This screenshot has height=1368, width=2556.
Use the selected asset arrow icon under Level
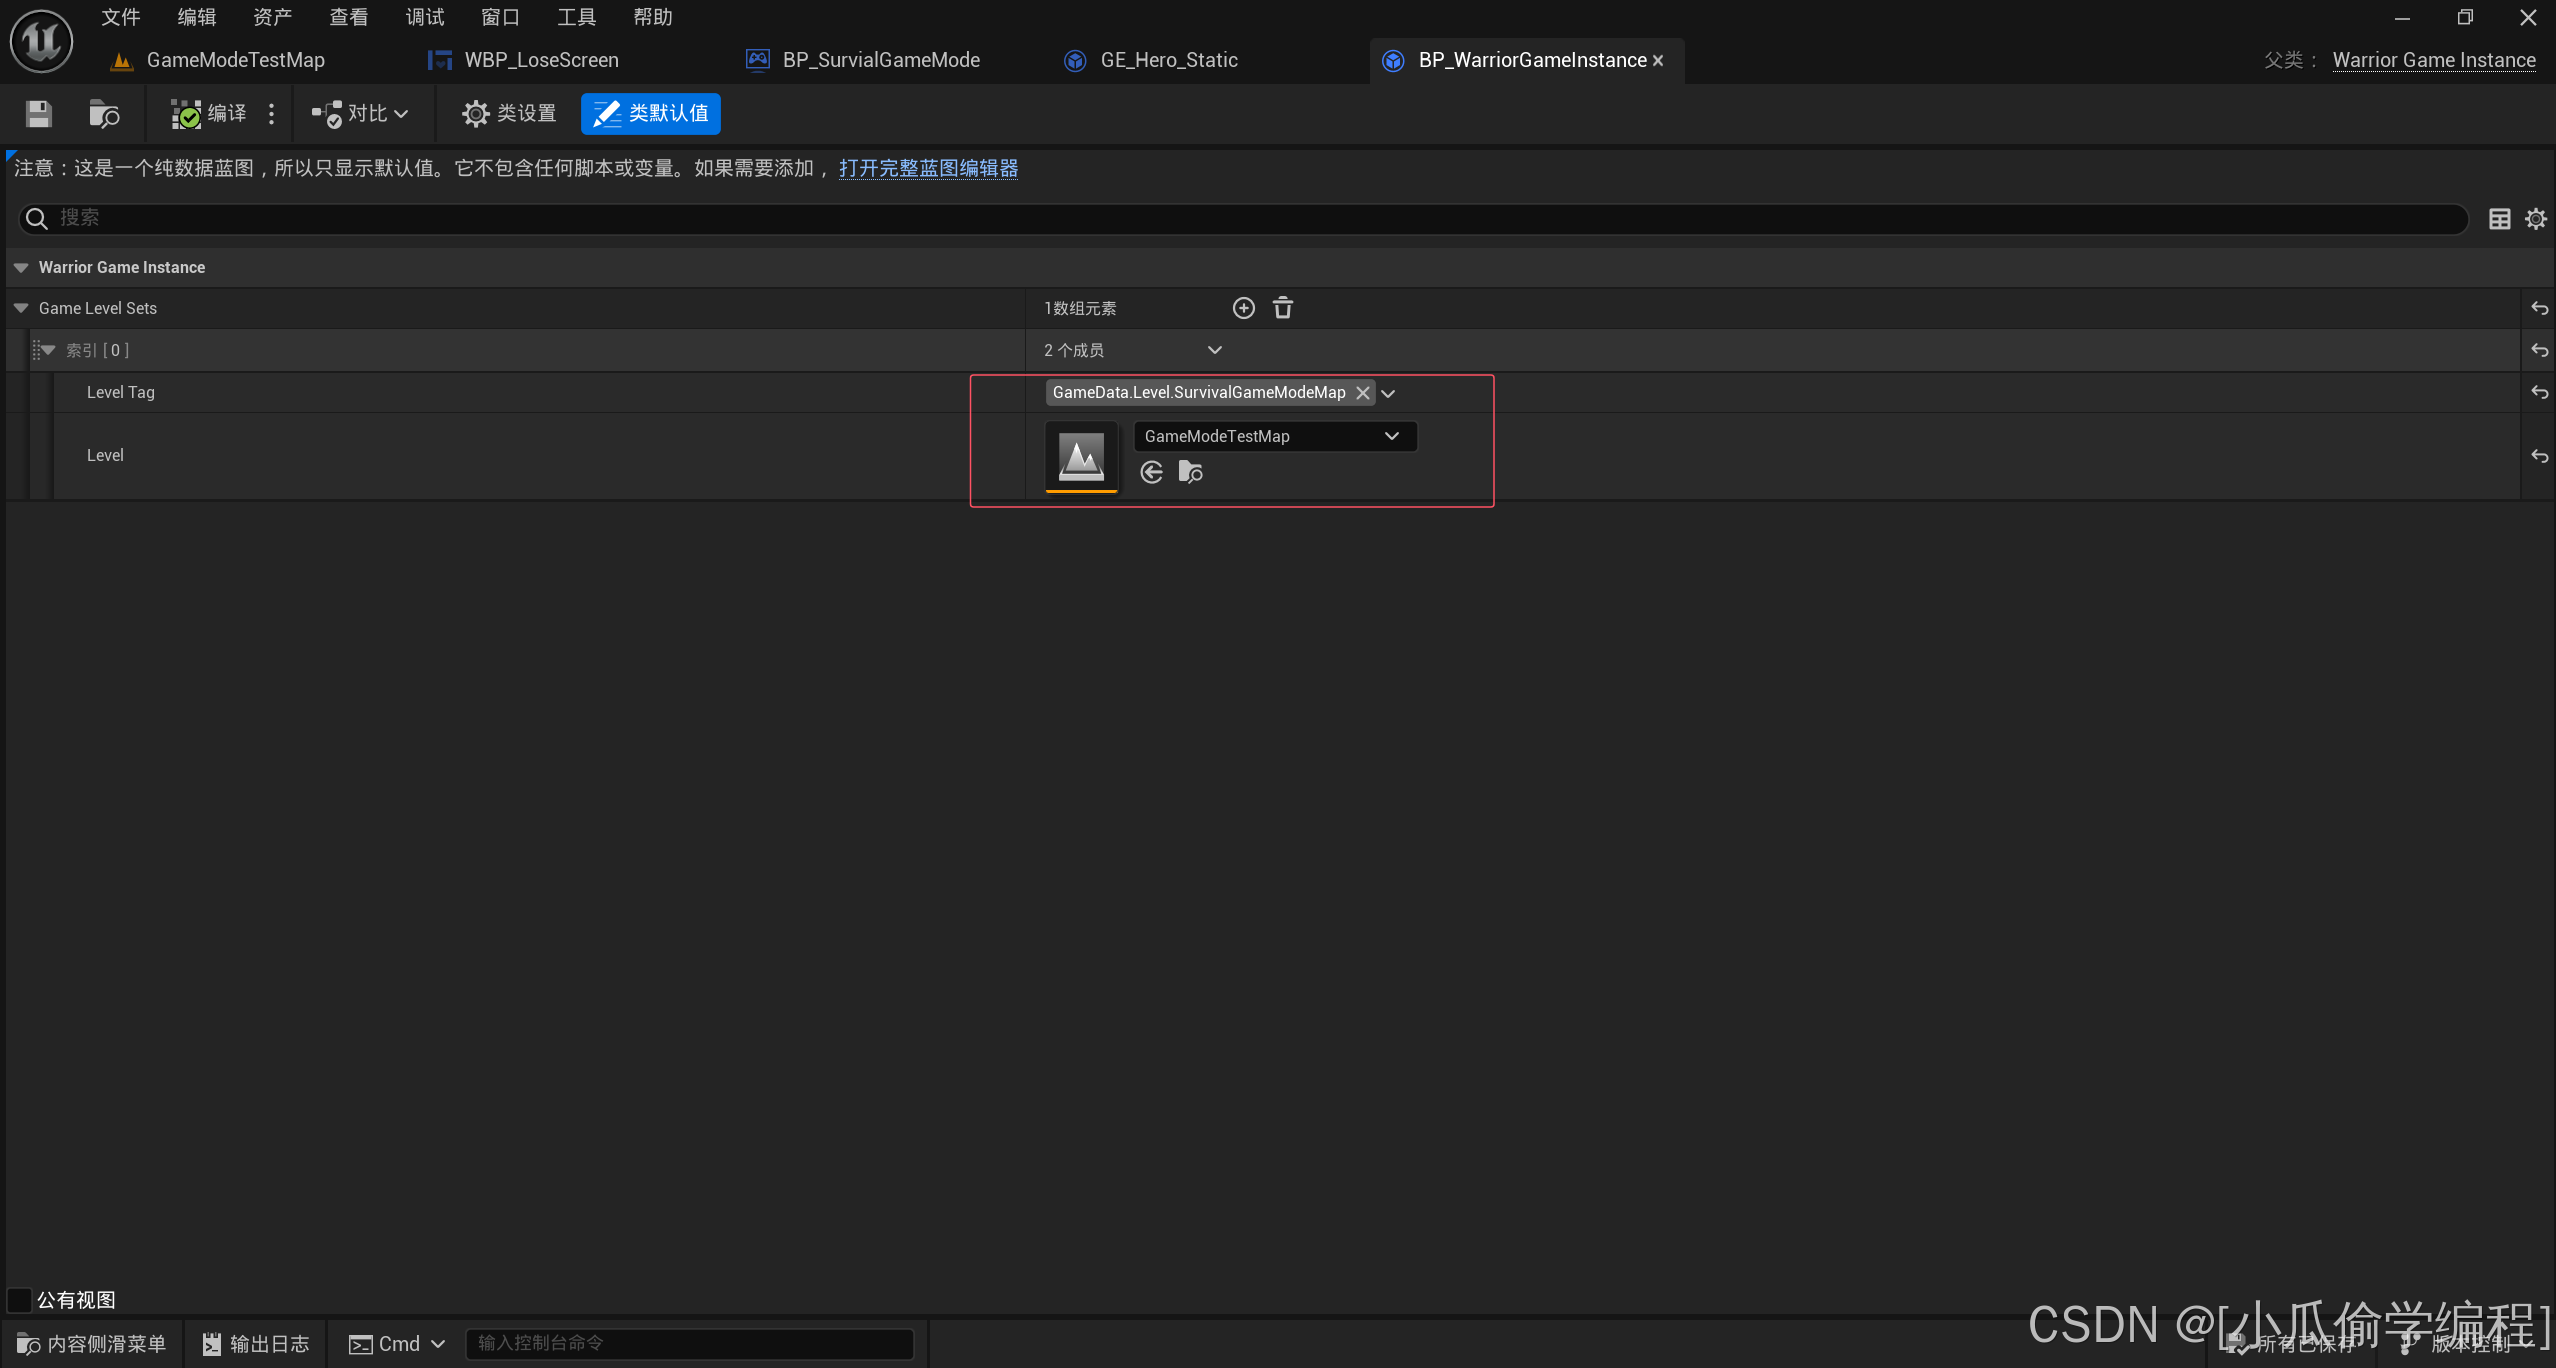point(1152,472)
